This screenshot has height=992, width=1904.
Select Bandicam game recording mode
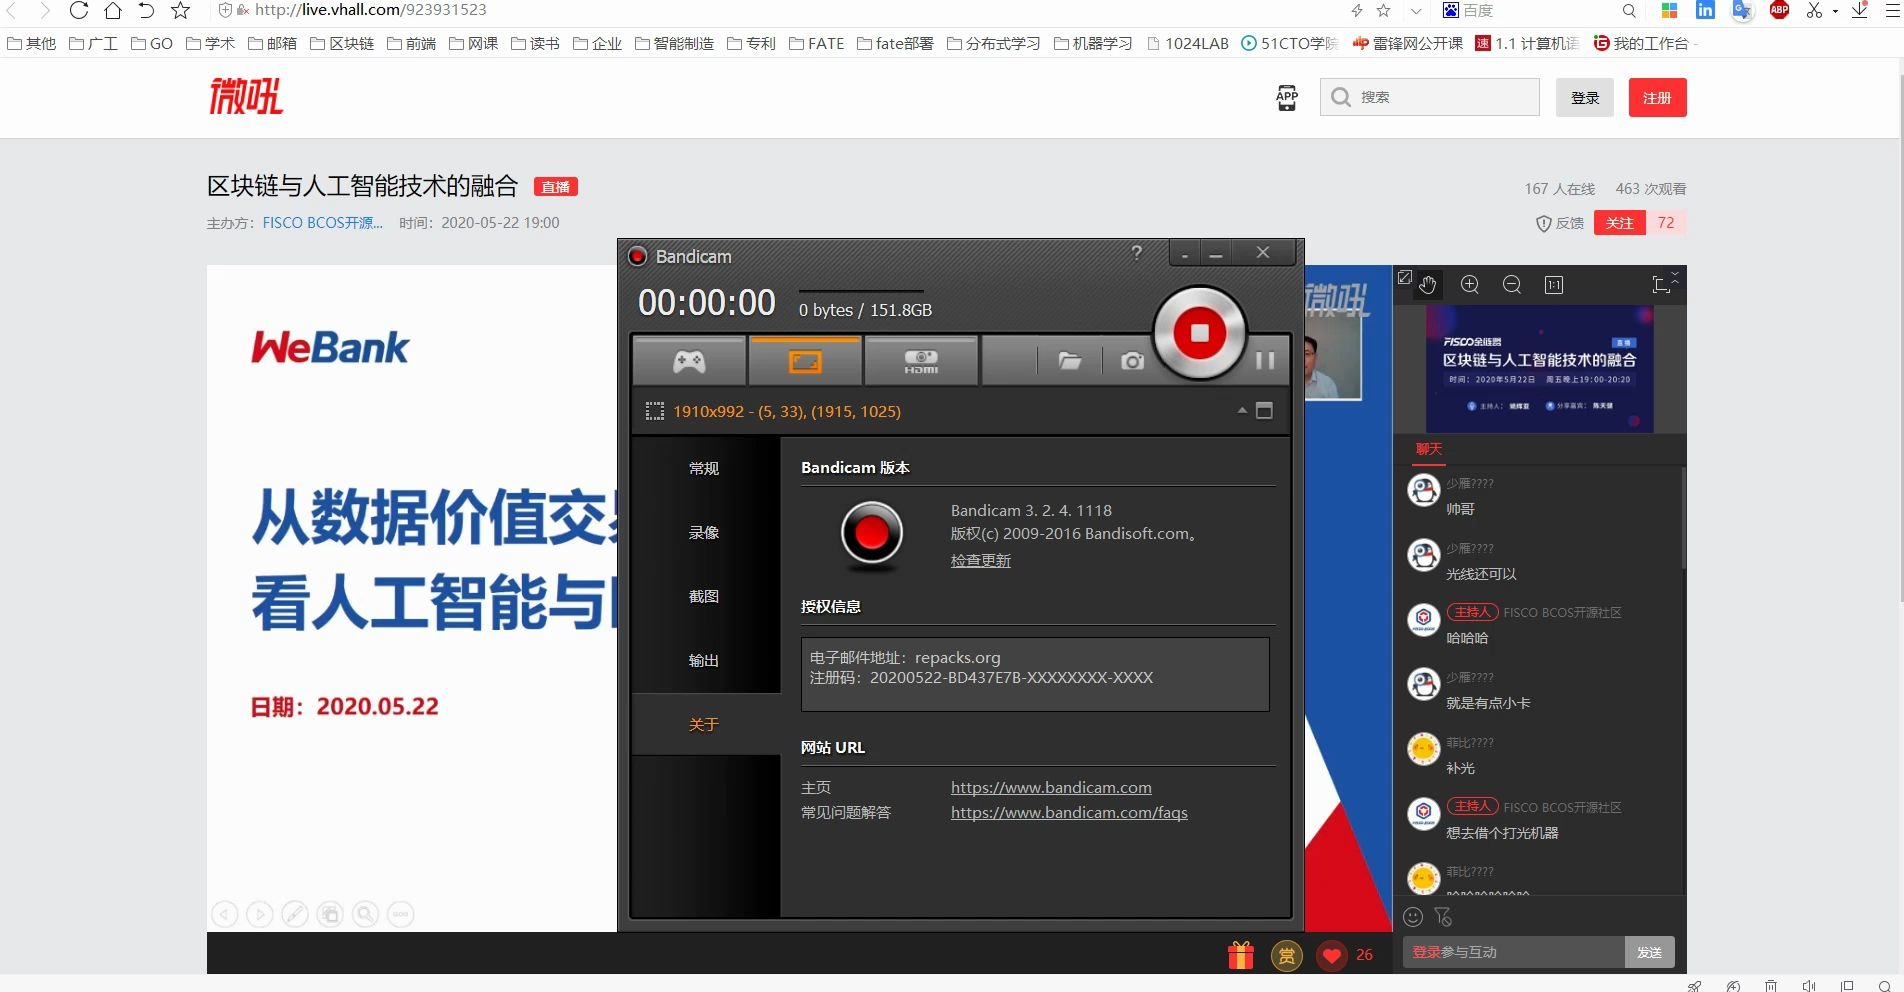689,361
